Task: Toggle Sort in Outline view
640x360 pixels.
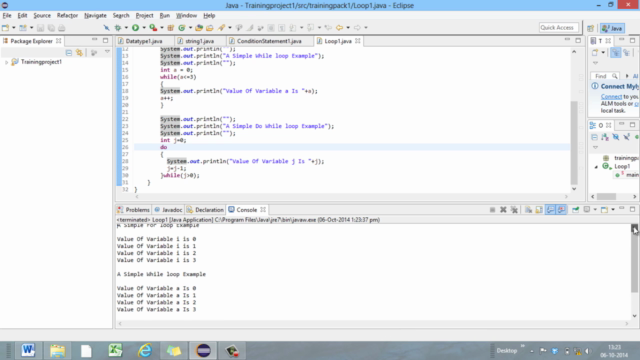Action: (x=605, y=137)
